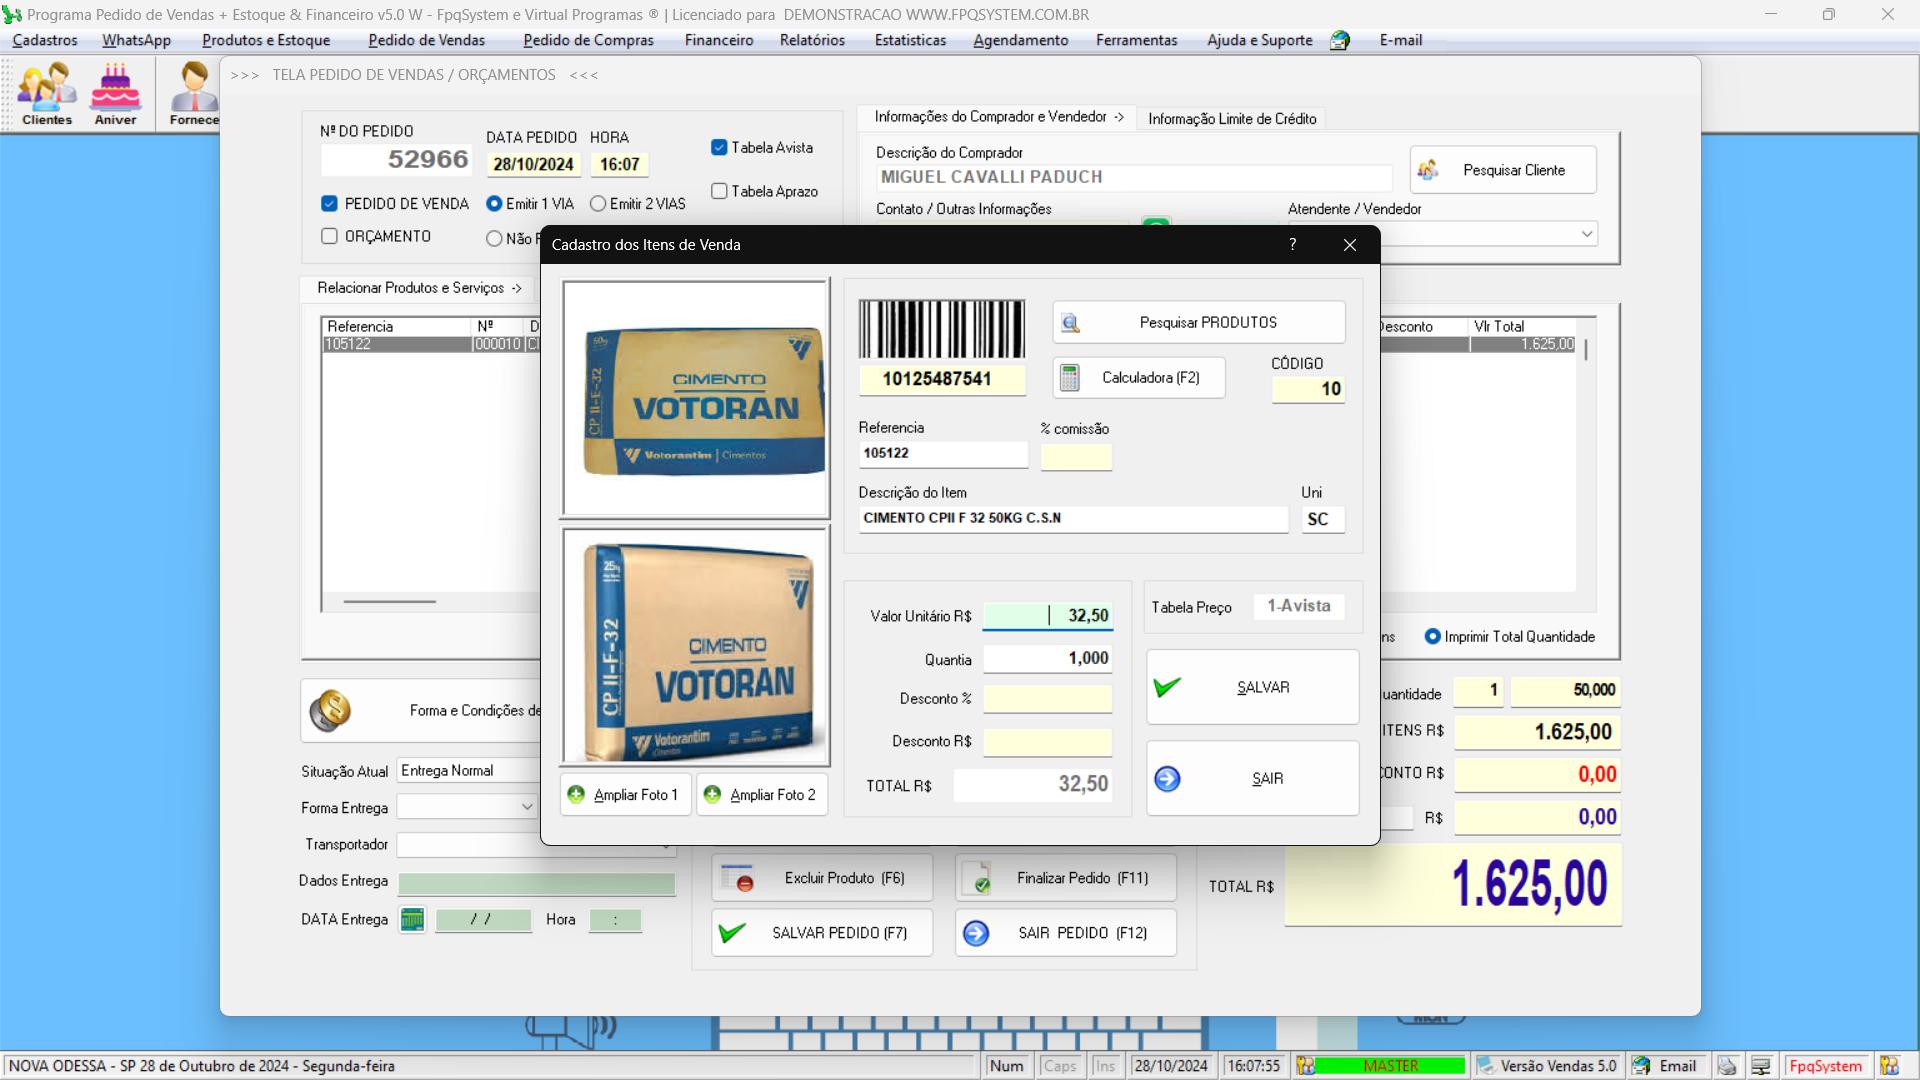Click the red delete icon on Excluir Produto

pyautogui.click(x=740, y=879)
